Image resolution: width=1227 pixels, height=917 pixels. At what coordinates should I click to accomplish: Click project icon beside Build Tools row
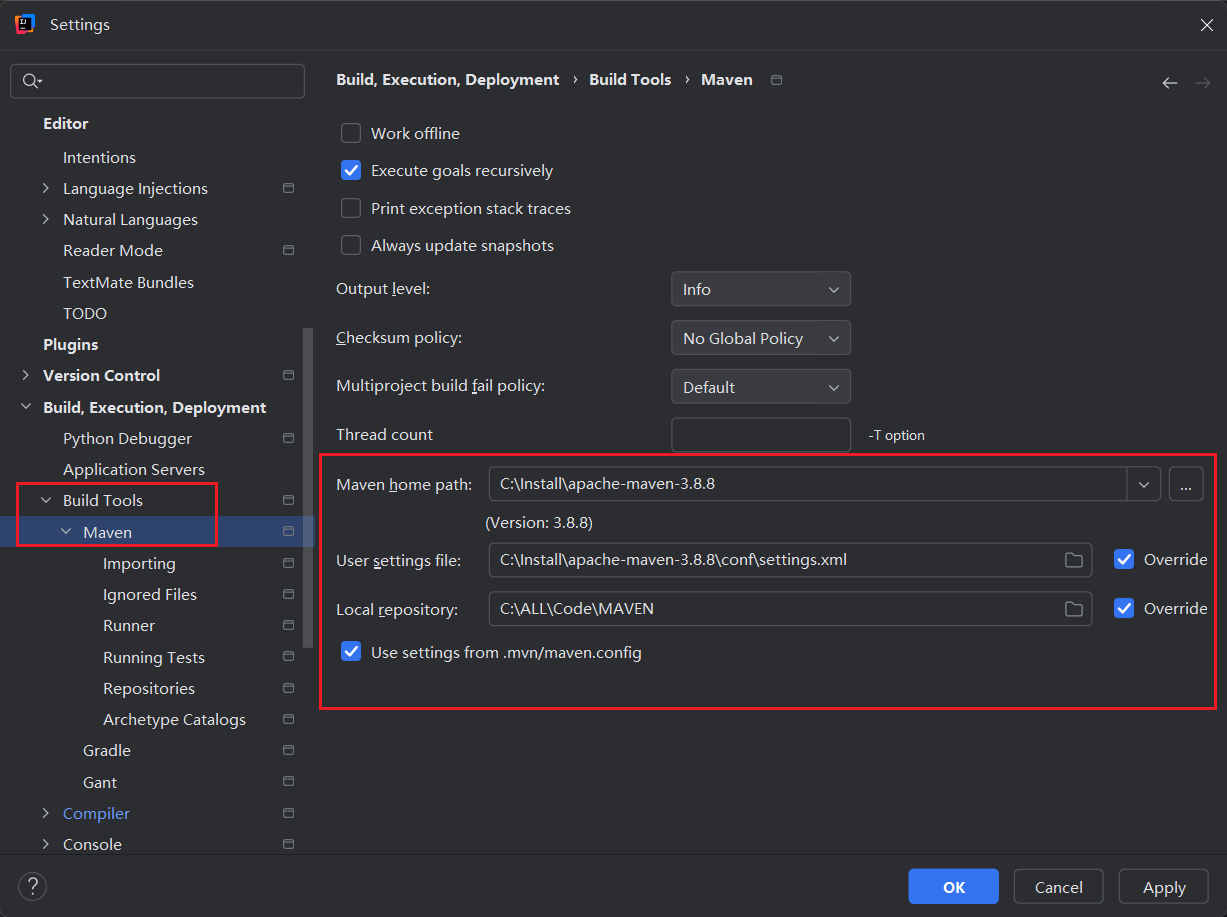tap(288, 500)
